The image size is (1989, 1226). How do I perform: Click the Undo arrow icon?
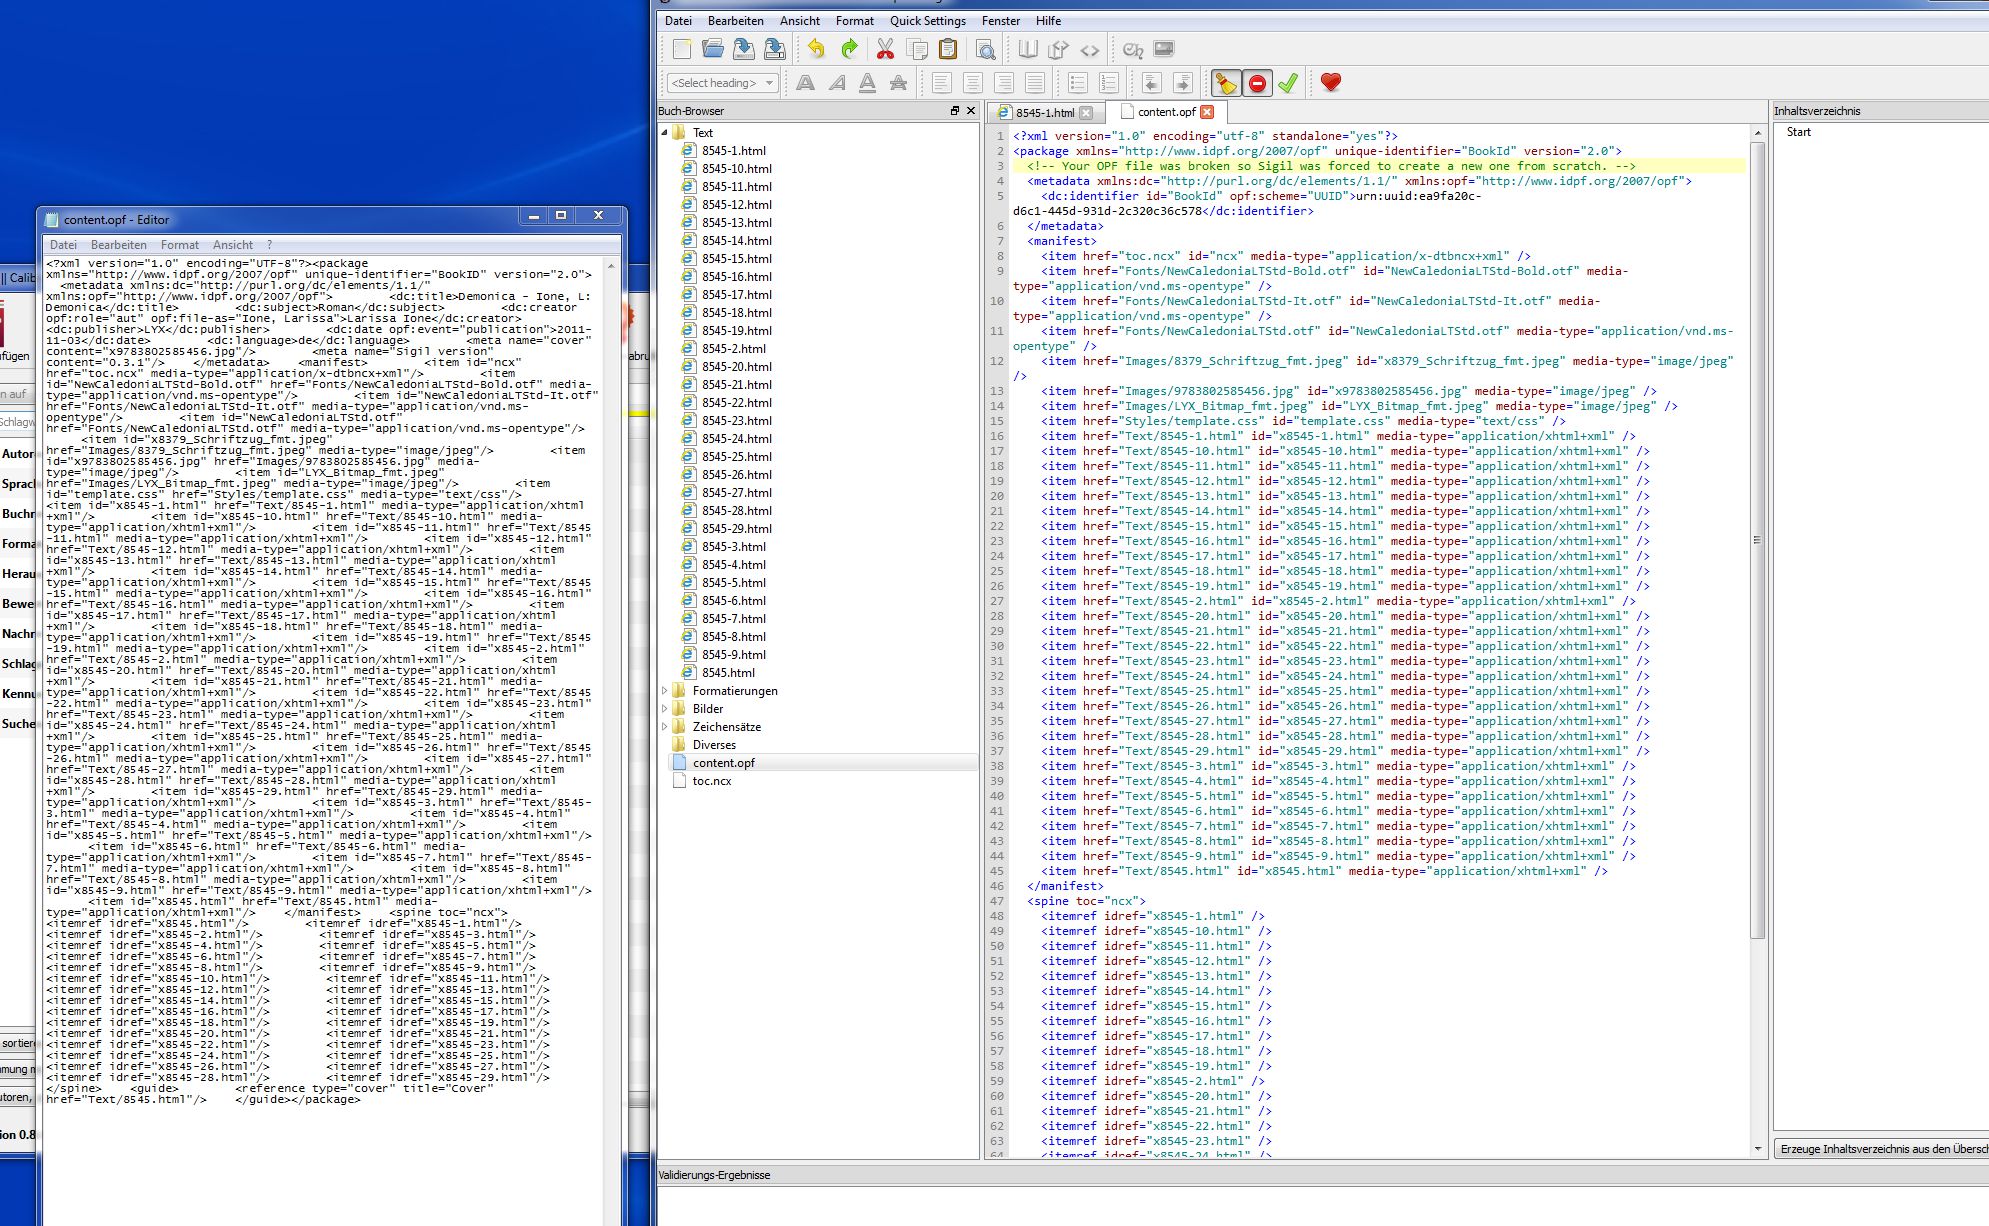(816, 49)
